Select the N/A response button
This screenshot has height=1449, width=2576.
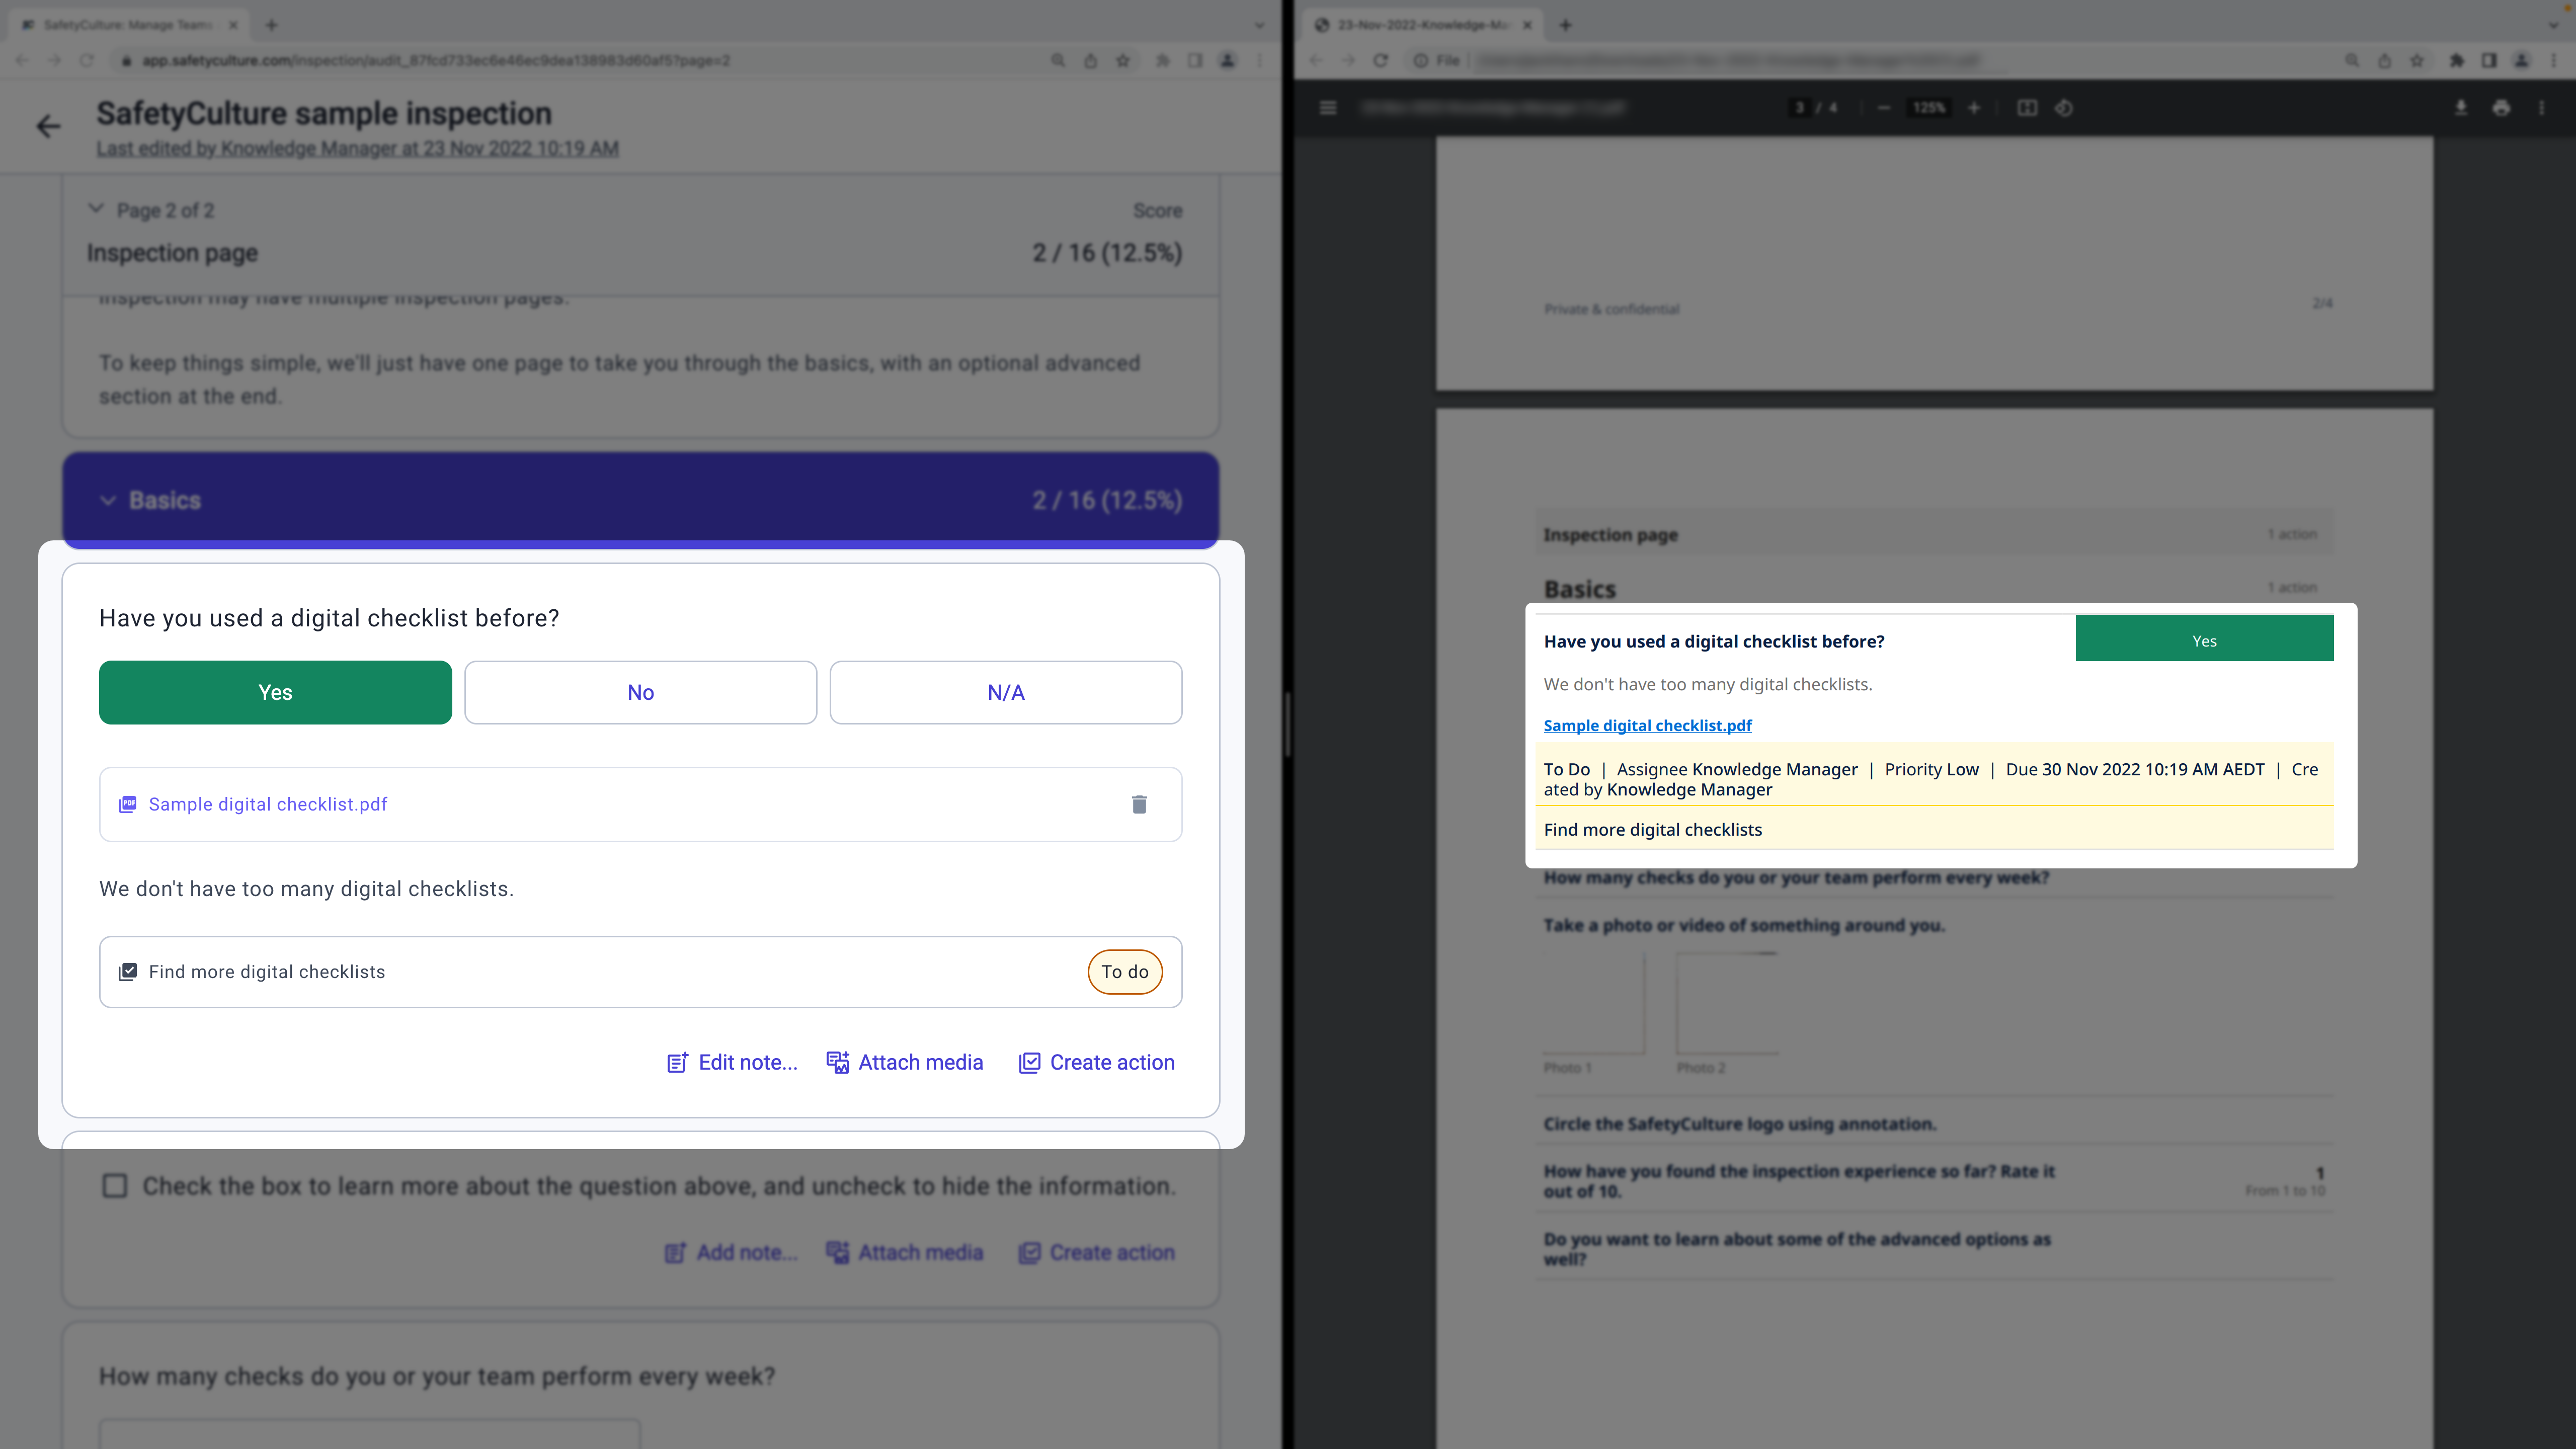(1005, 692)
